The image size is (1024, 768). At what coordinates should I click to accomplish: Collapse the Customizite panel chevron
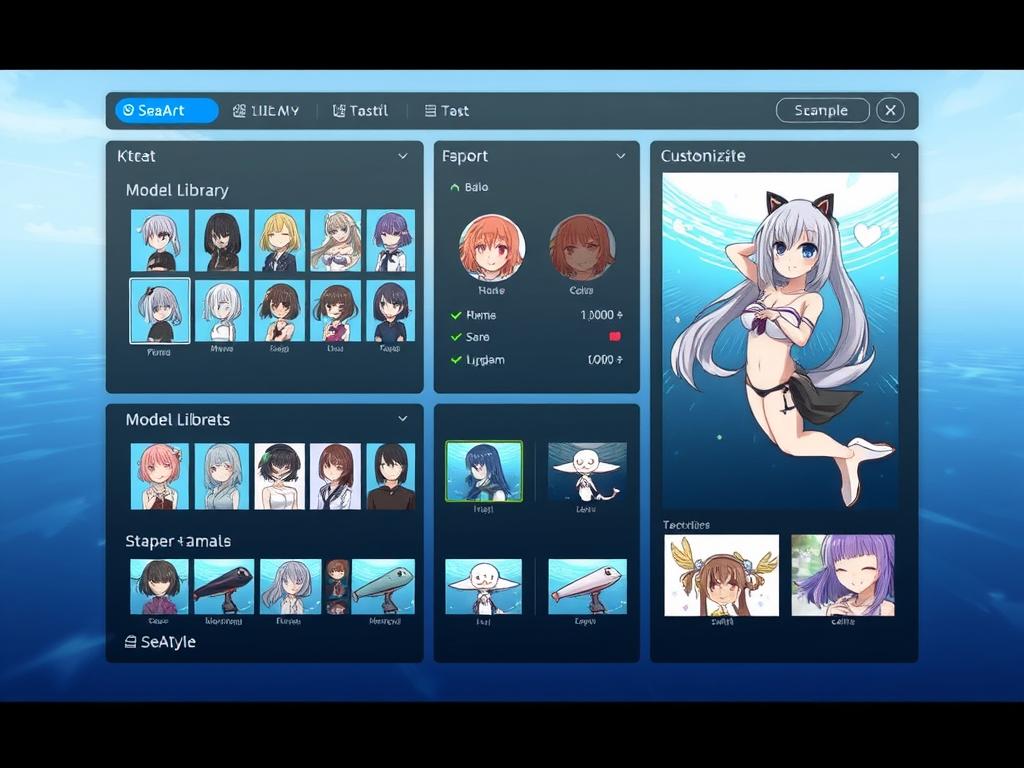[895, 156]
